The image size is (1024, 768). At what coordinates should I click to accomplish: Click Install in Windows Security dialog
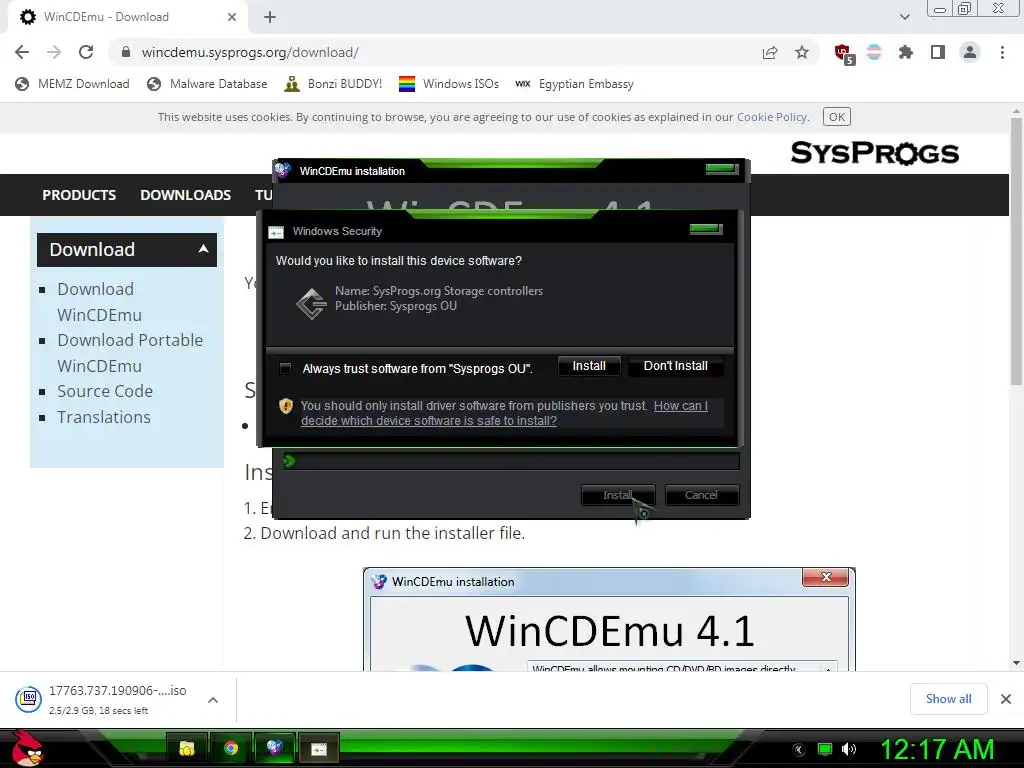(x=589, y=366)
